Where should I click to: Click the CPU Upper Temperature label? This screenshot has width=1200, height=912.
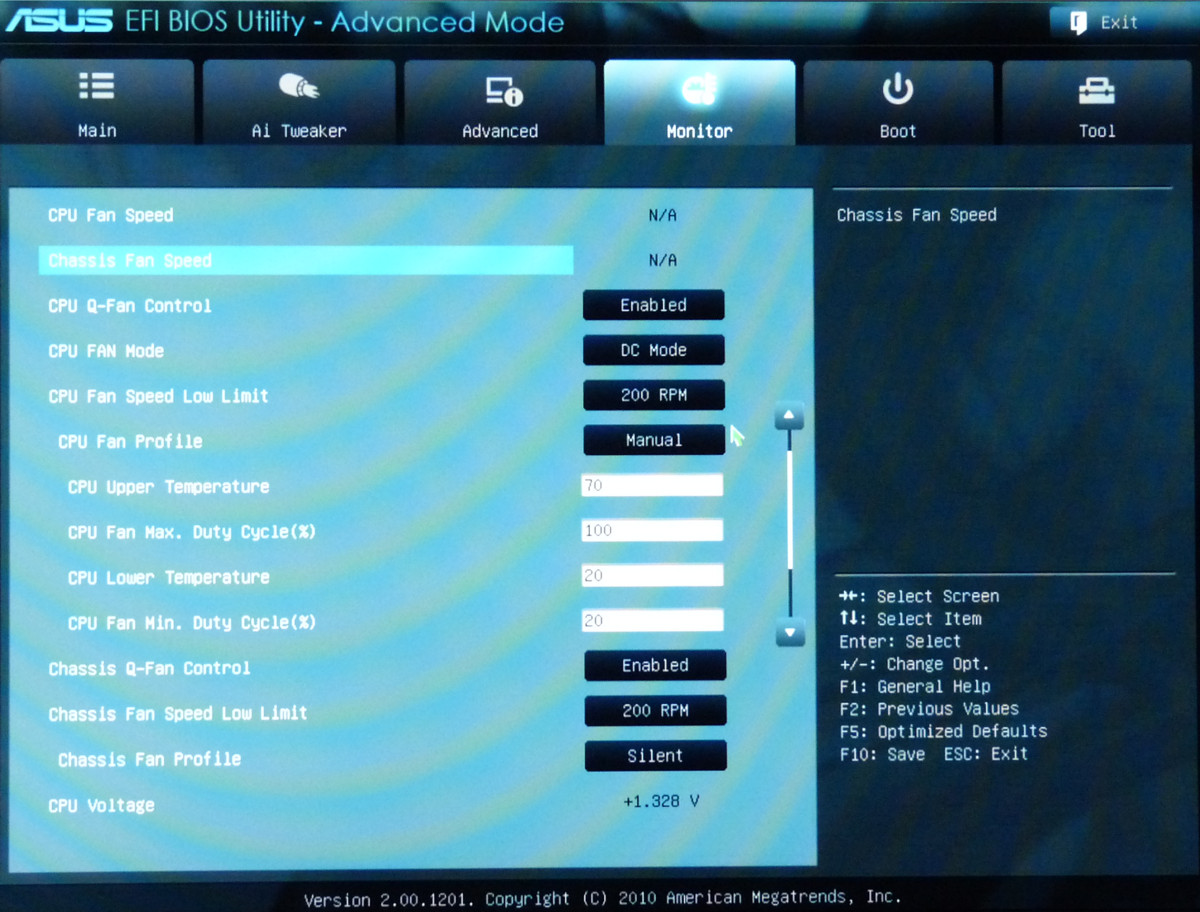coord(168,487)
